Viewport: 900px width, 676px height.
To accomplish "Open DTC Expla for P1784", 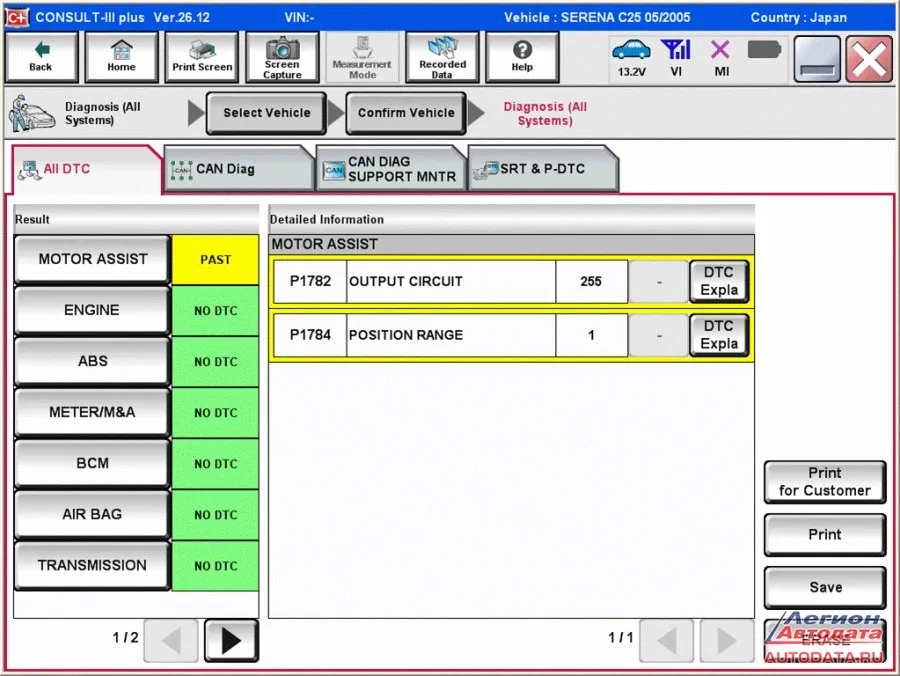I will [x=719, y=335].
